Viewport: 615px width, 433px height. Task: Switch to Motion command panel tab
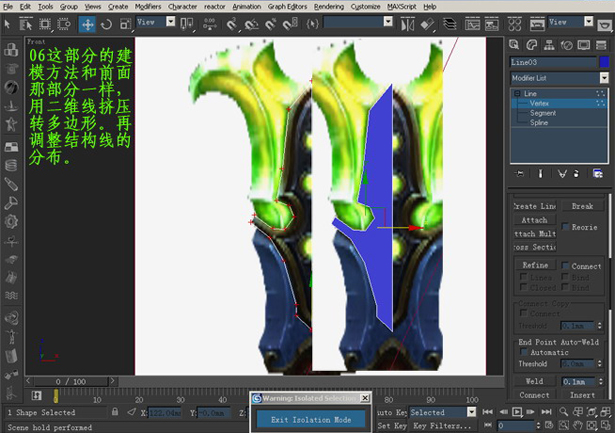click(x=566, y=45)
